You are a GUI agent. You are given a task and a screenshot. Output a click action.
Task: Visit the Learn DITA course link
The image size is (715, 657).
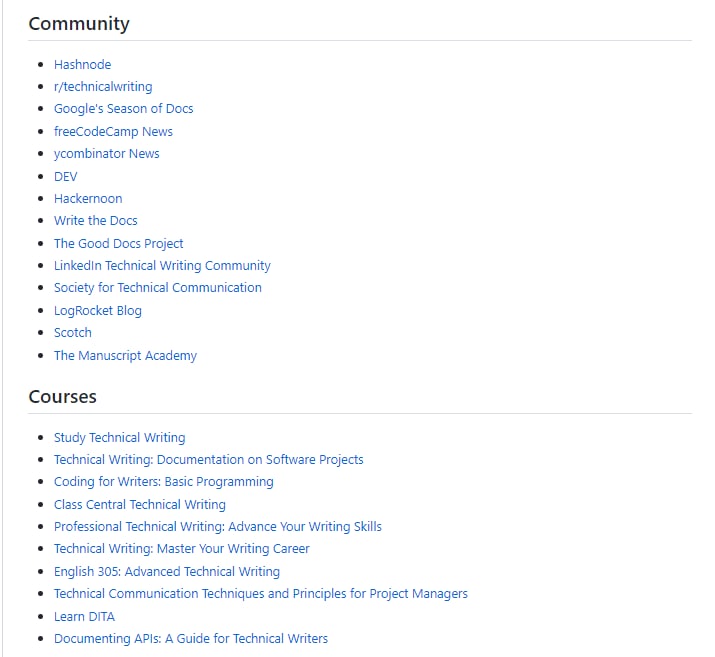pyautogui.click(x=84, y=616)
